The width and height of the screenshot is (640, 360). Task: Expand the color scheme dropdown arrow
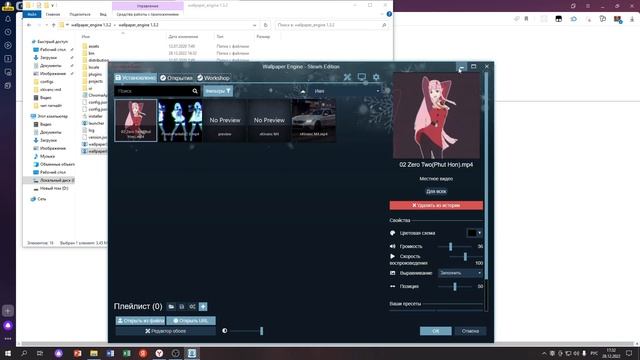point(480,233)
